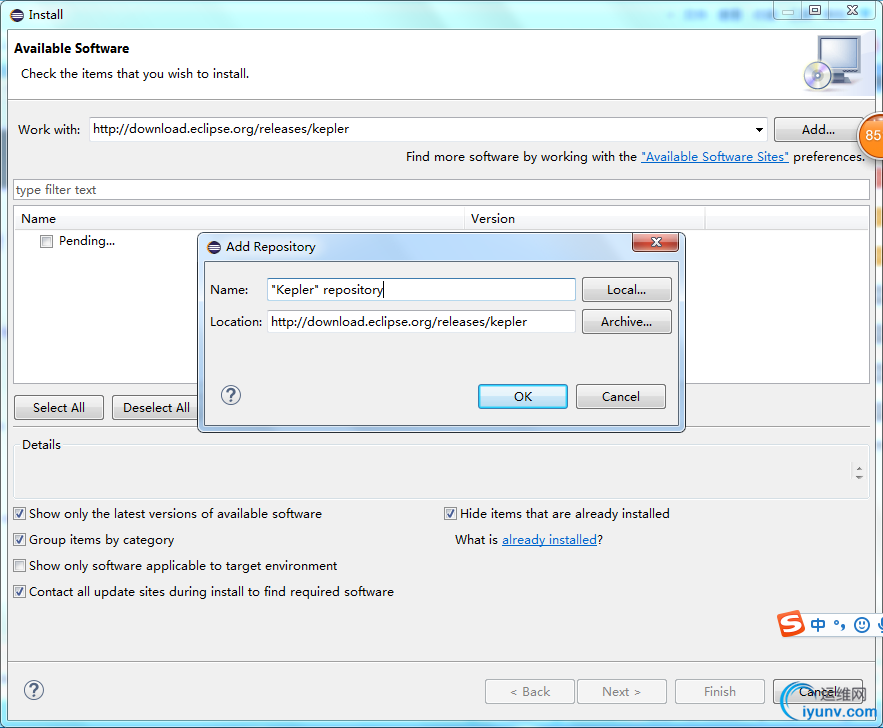Open the already installed link

549,539
